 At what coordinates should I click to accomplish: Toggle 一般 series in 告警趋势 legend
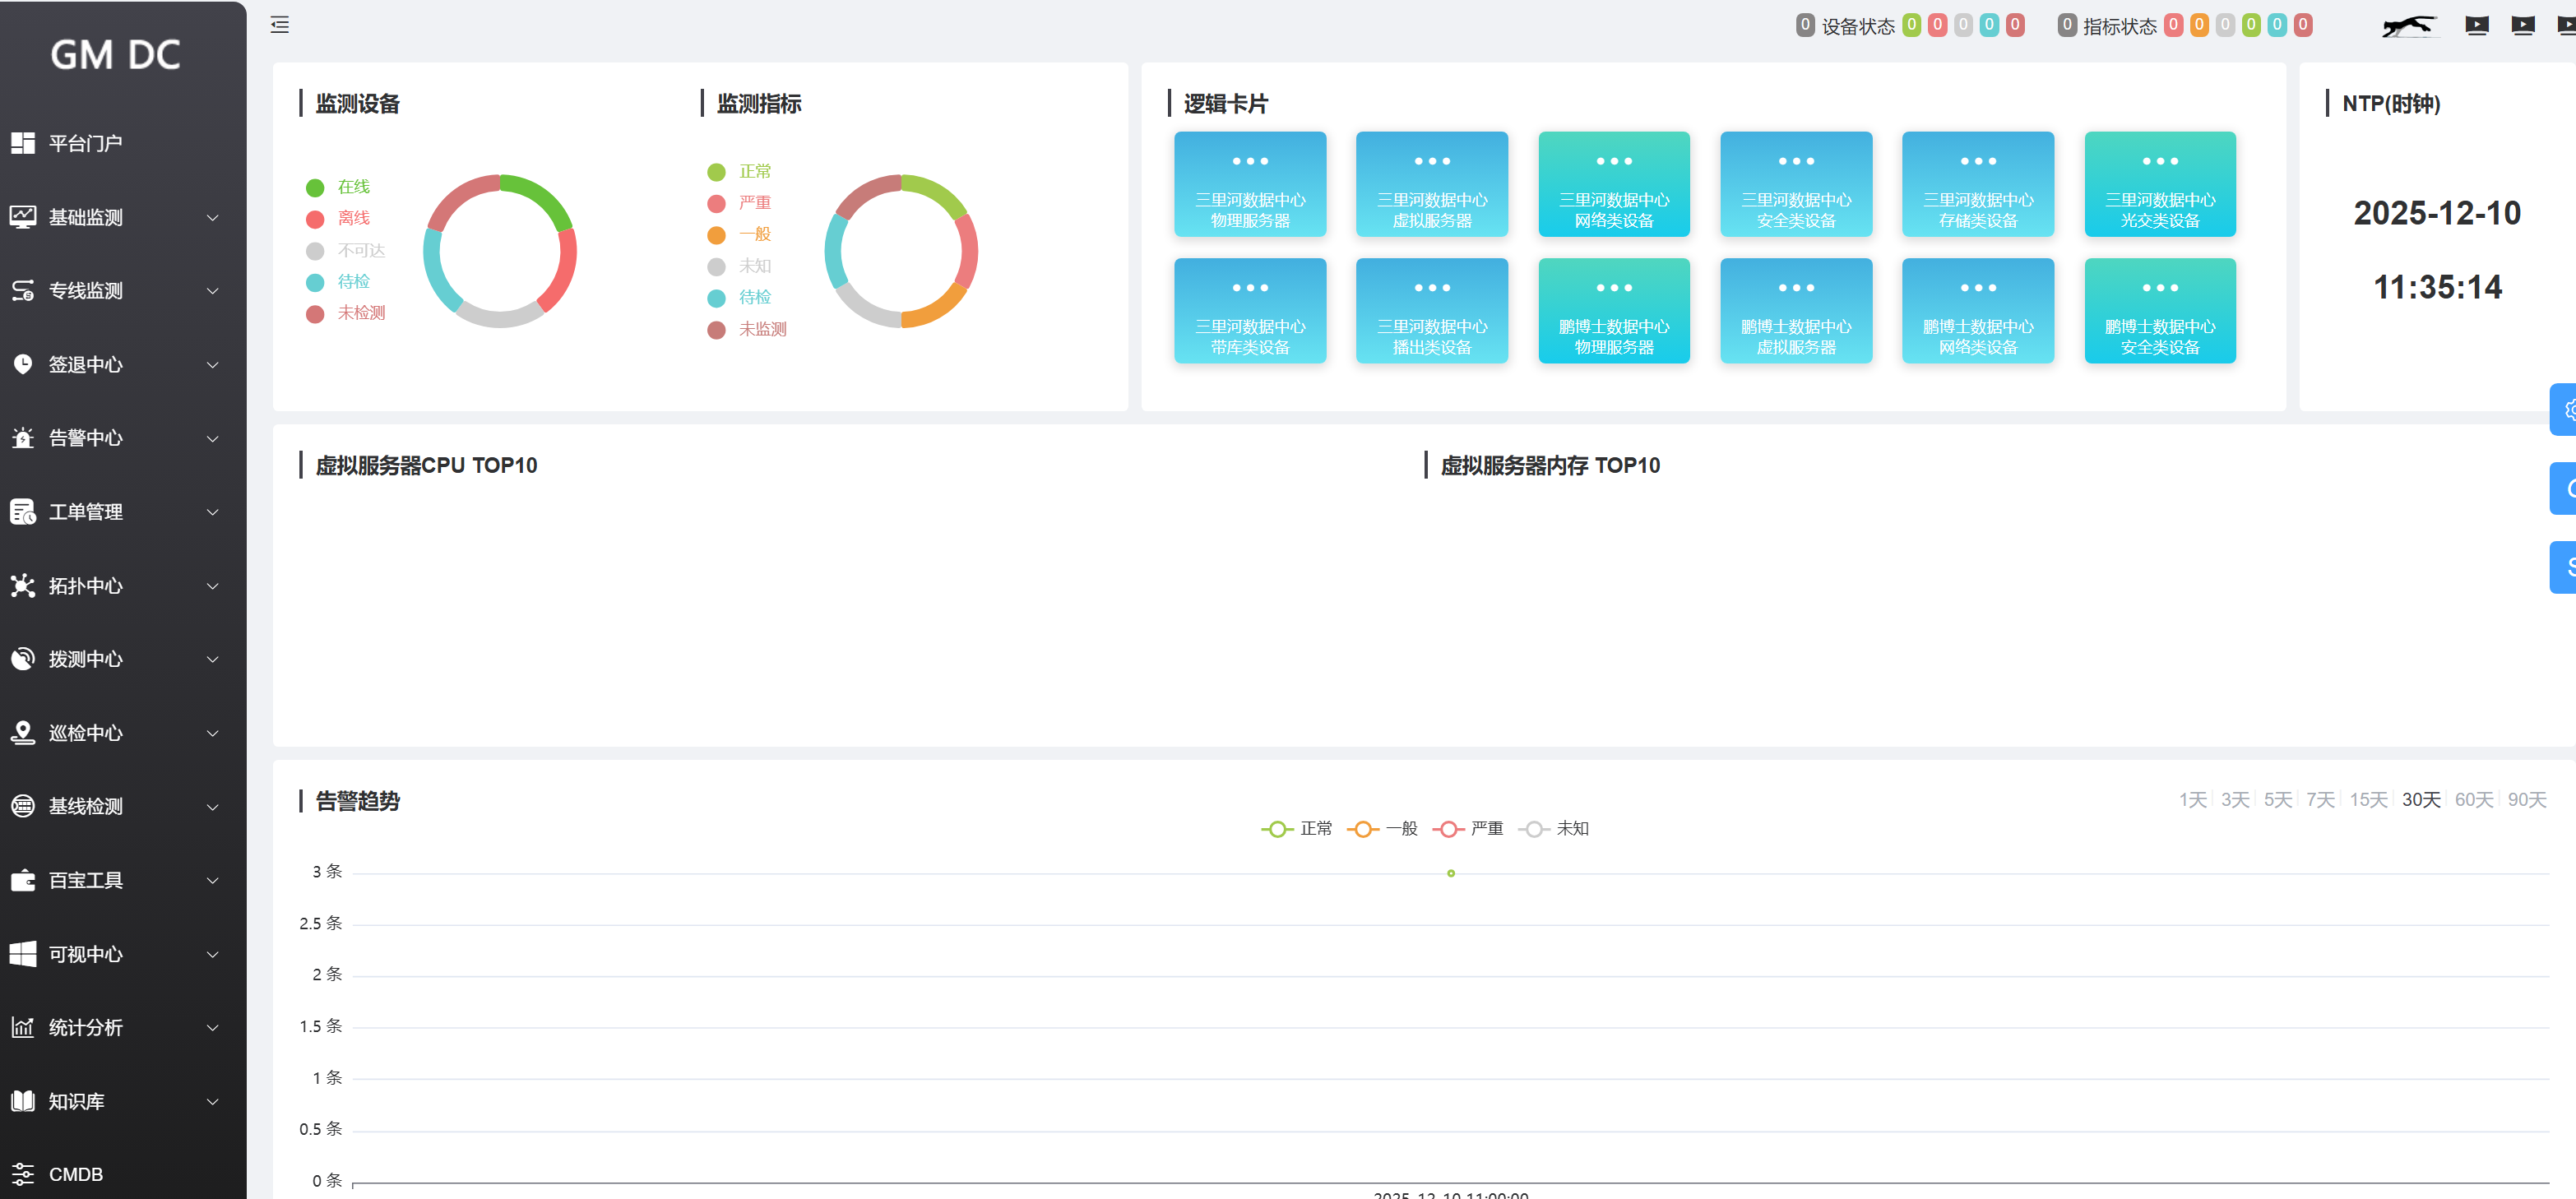[x=1383, y=829]
